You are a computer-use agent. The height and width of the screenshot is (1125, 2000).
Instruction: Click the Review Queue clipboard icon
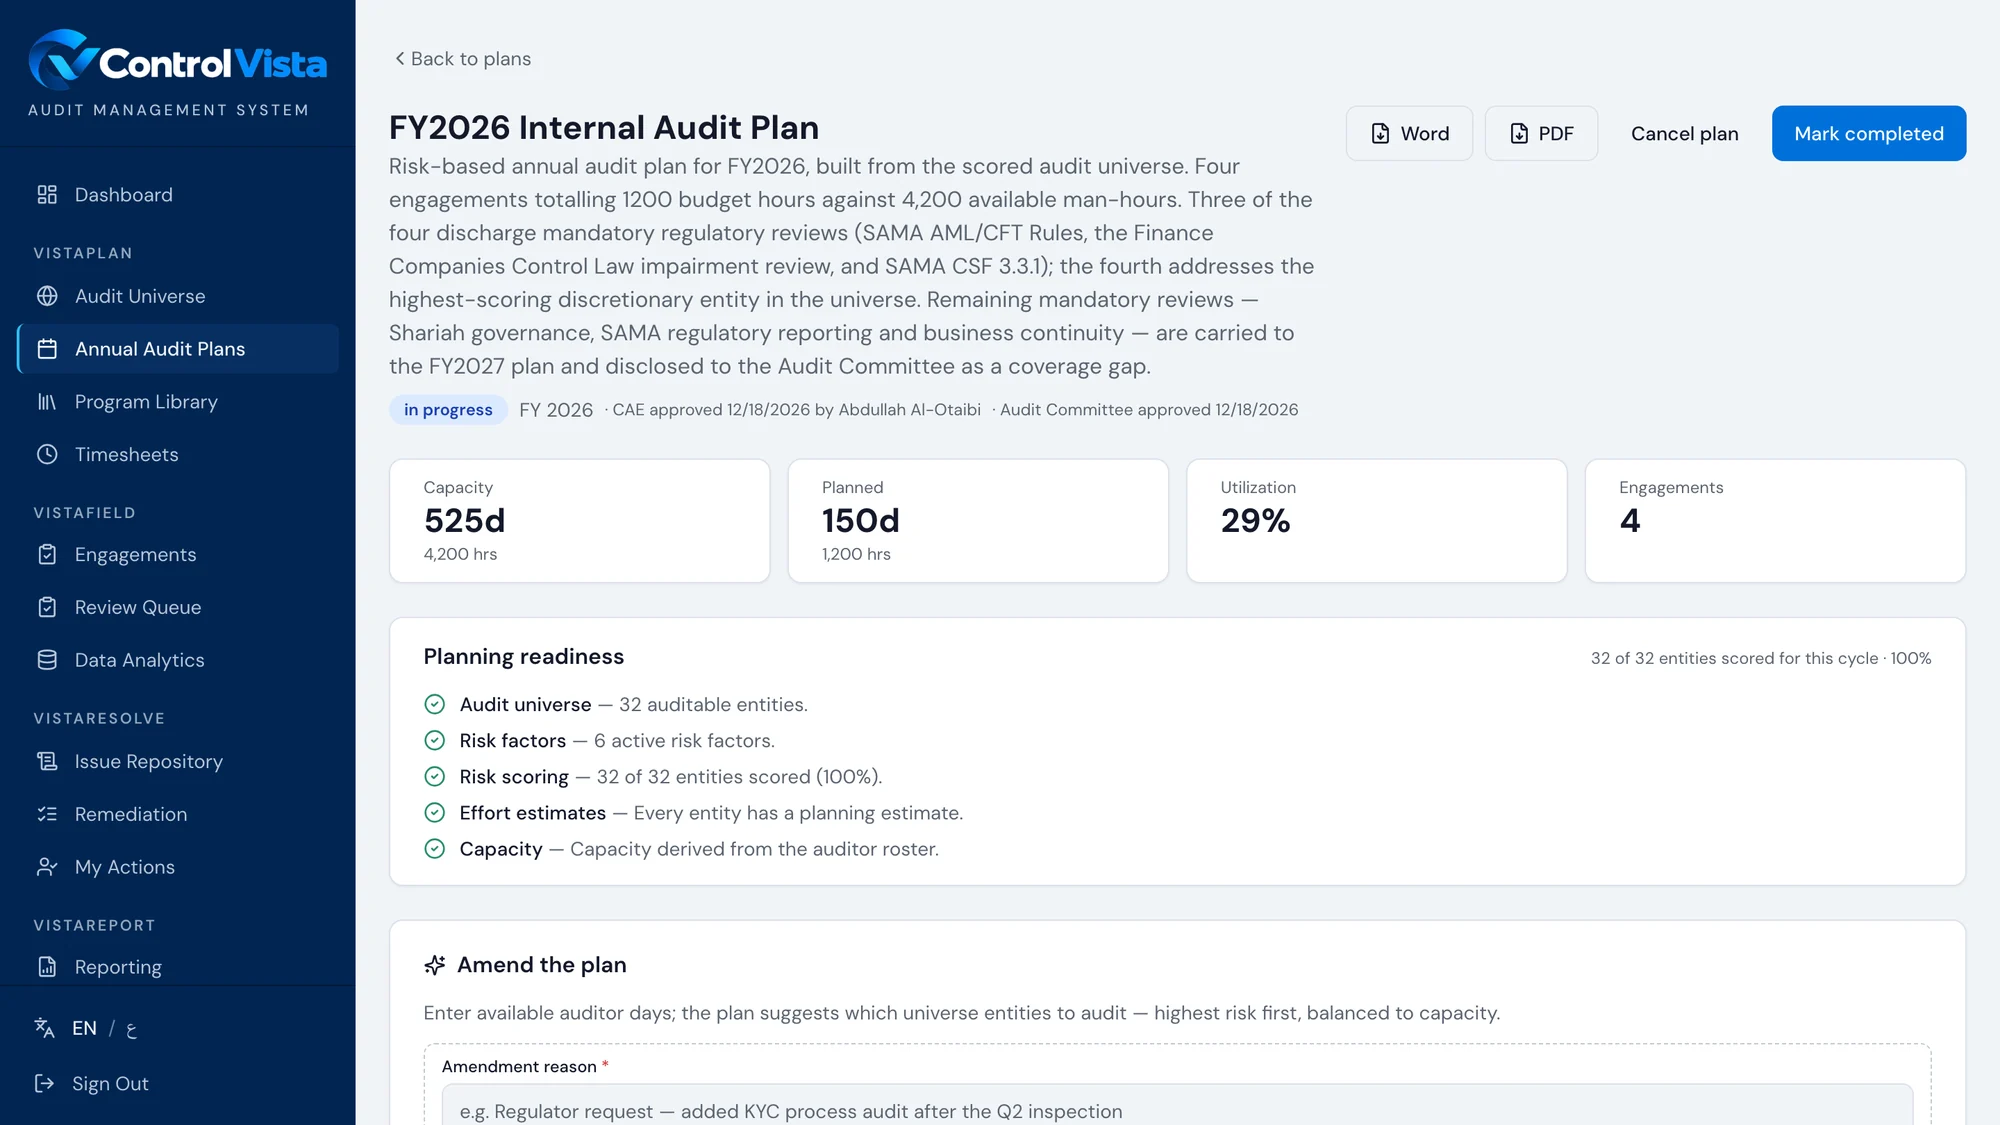point(47,607)
